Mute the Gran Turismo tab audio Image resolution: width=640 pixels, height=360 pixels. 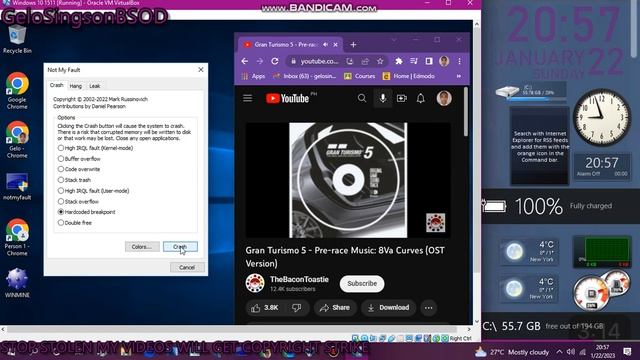tap(325, 44)
